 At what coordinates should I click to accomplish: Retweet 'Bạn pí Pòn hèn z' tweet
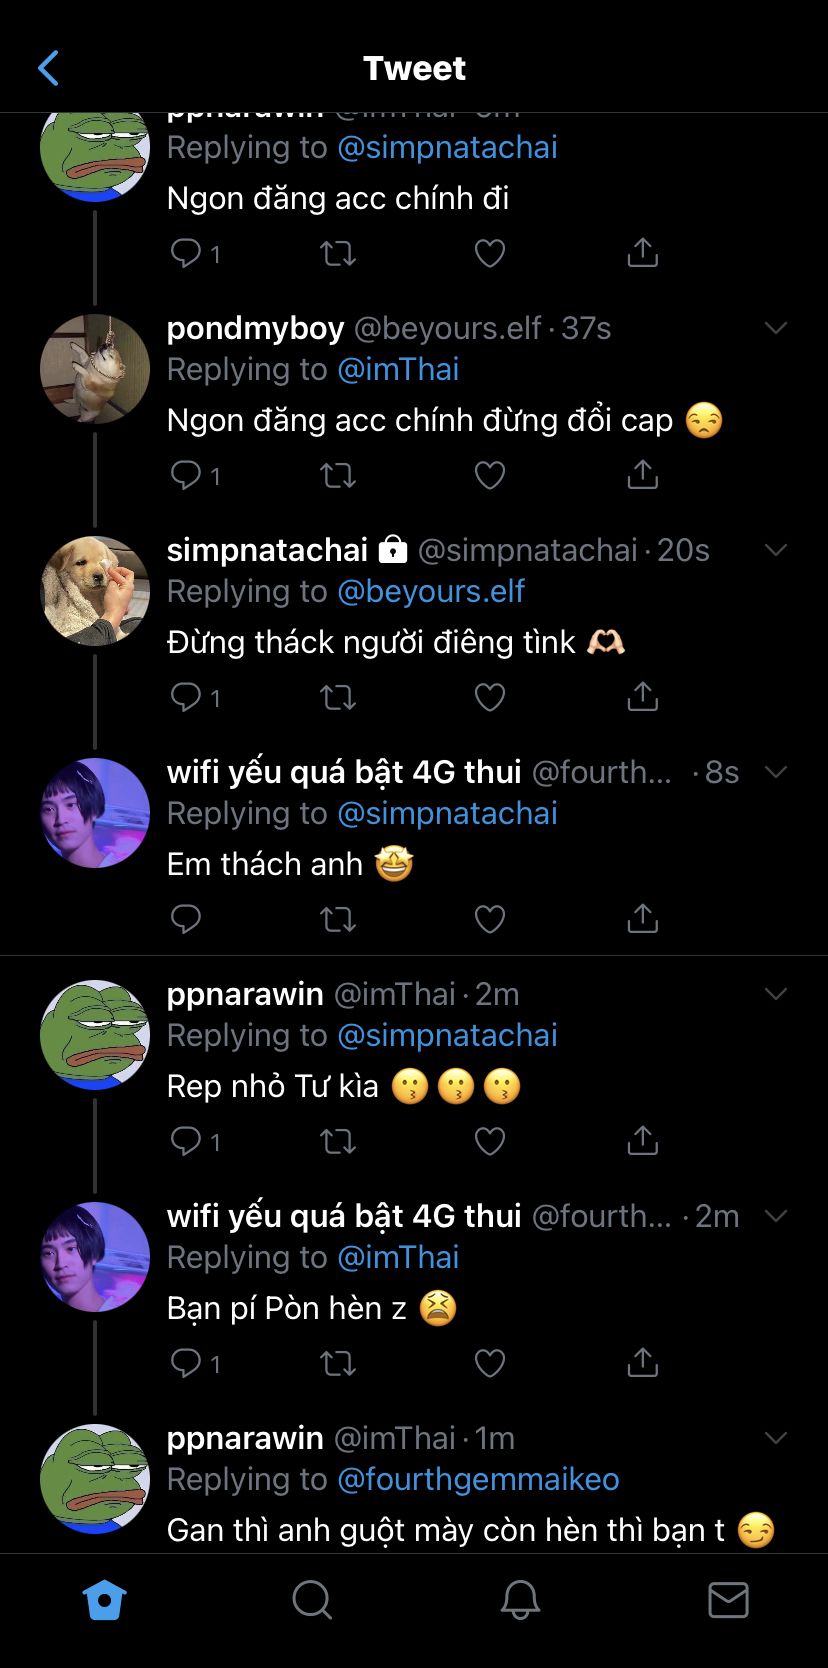tap(337, 1362)
